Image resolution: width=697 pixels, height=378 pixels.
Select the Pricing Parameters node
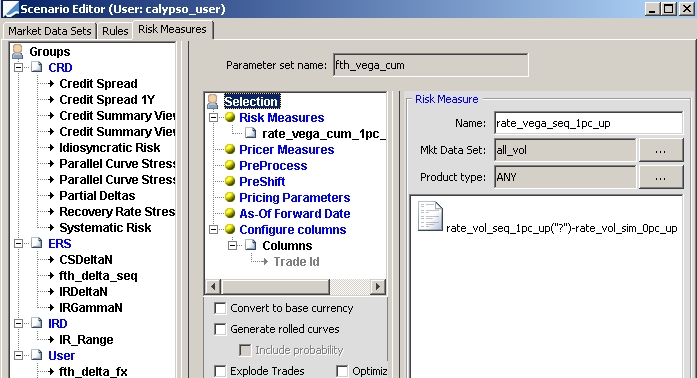[295, 197]
